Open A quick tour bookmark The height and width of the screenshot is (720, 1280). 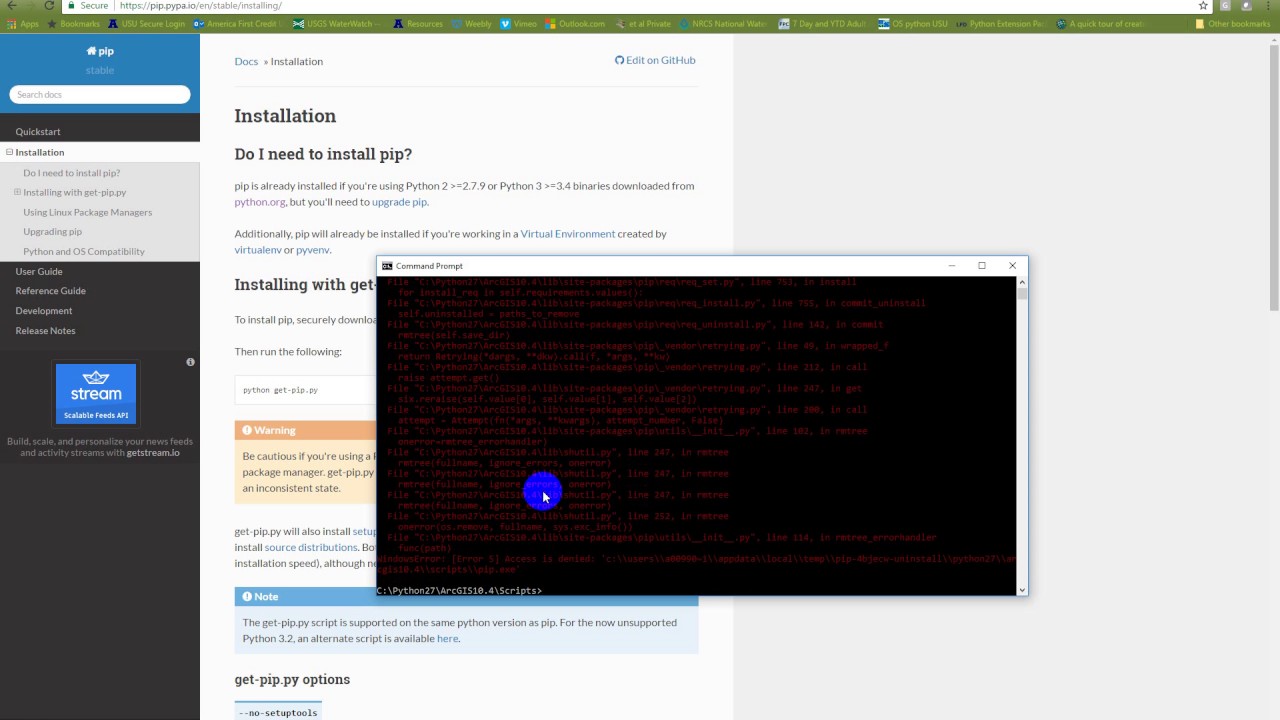[x=1100, y=24]
